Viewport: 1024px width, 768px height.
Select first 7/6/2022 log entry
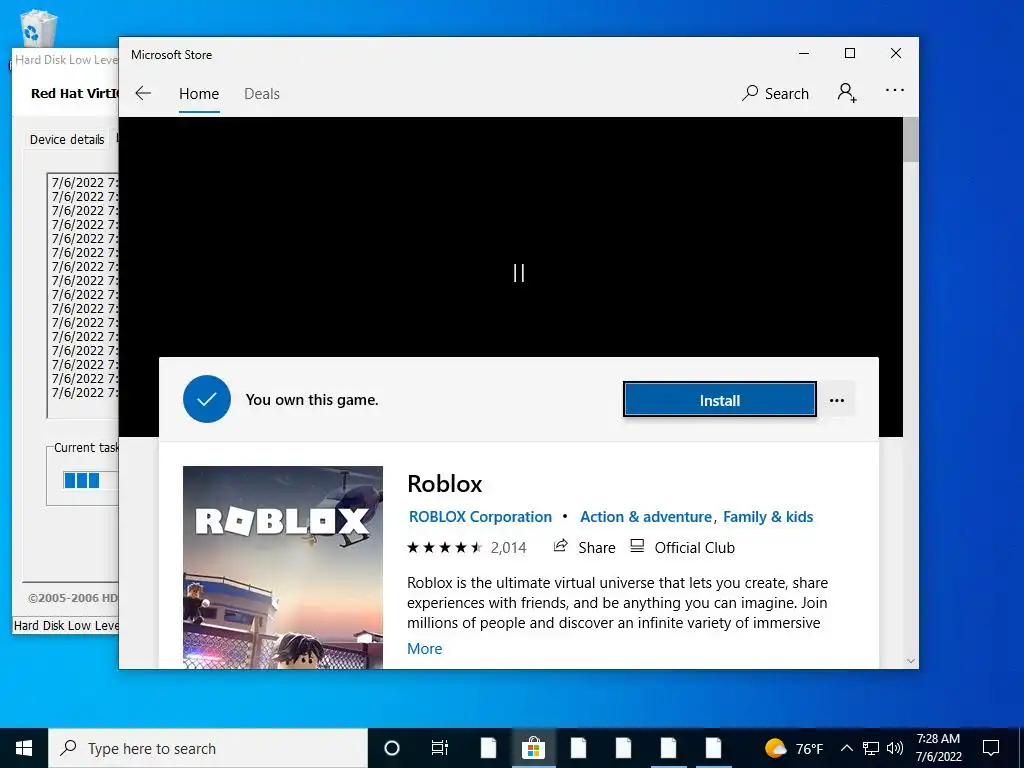(x=85, y=183)
